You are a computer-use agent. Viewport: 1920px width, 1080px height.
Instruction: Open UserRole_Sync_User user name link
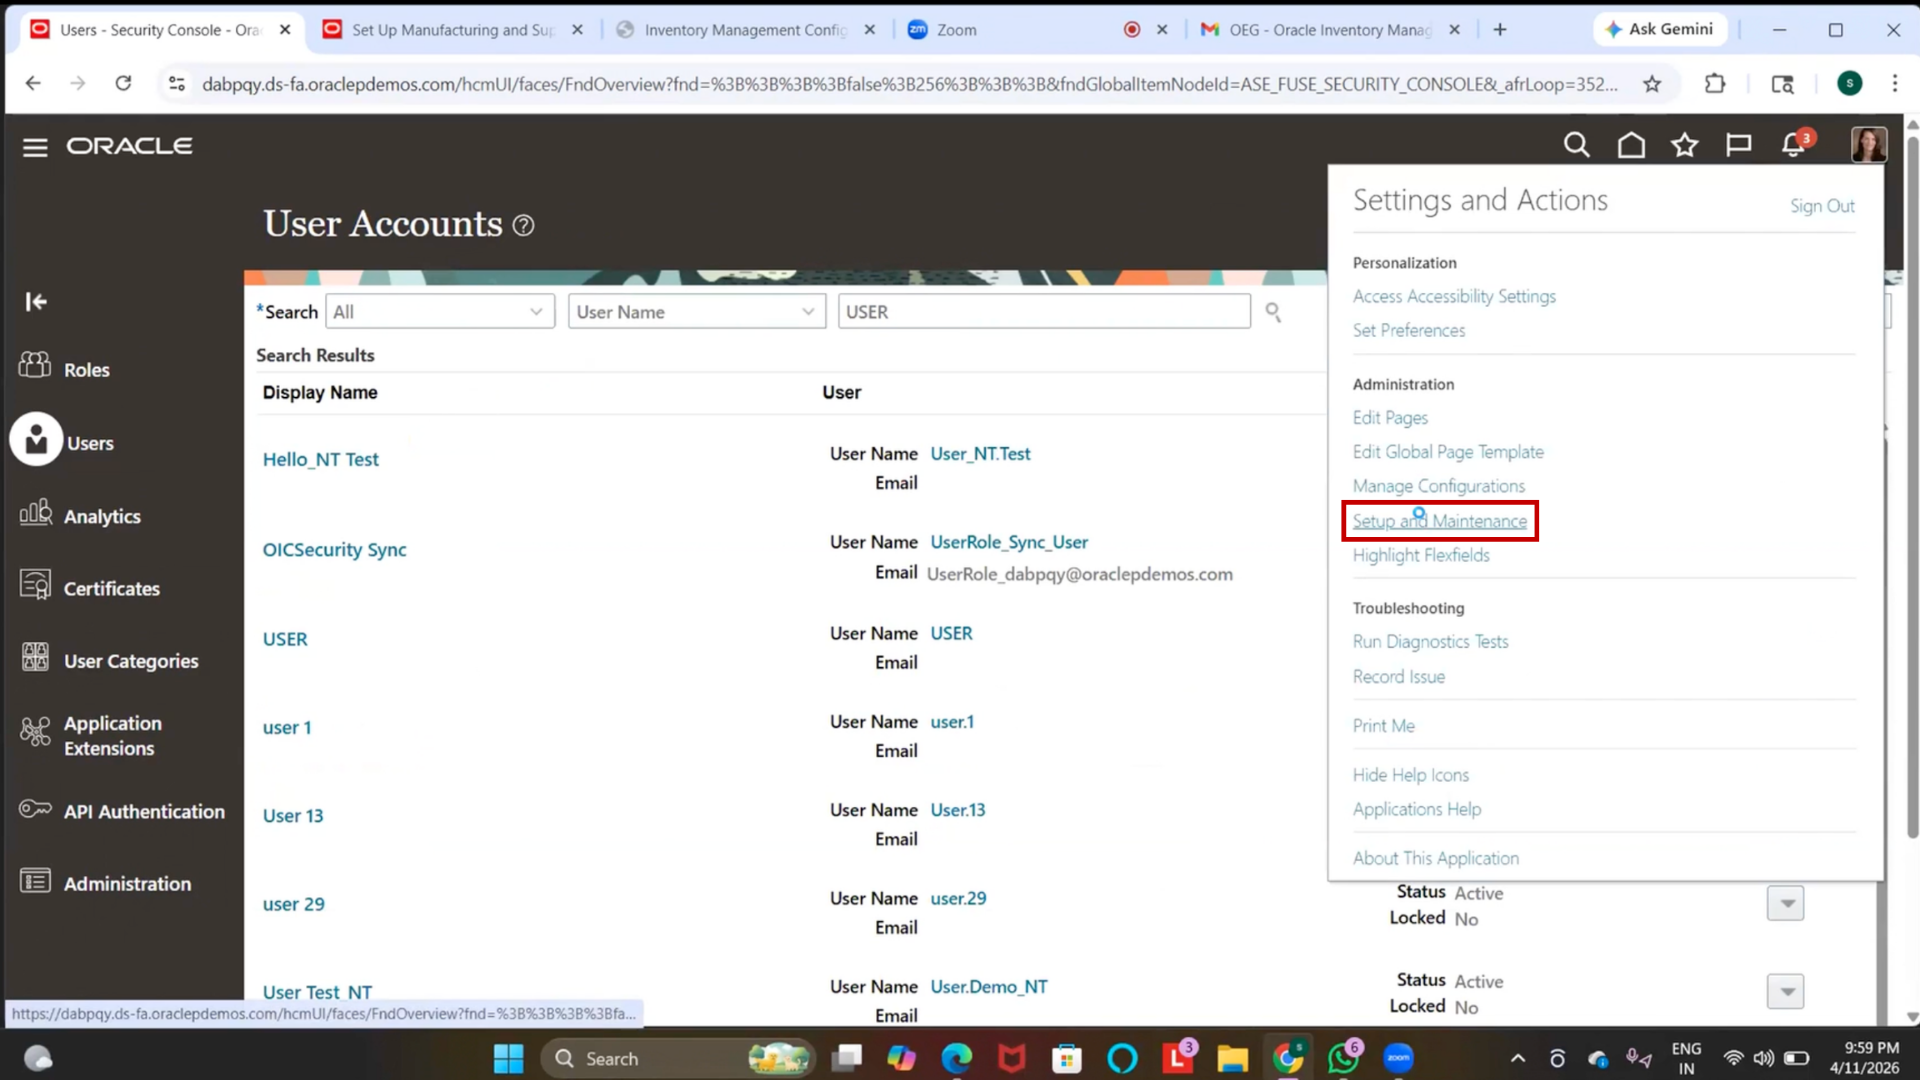click(1009, 542)
